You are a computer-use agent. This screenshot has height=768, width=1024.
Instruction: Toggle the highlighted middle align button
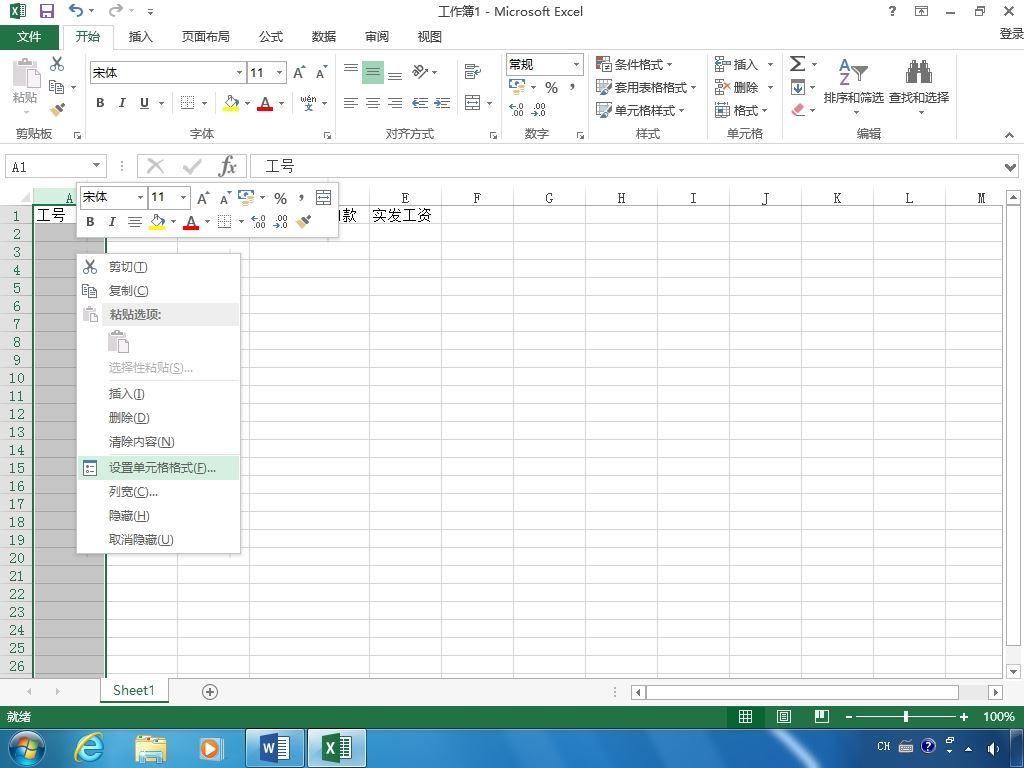click(373, 72)
